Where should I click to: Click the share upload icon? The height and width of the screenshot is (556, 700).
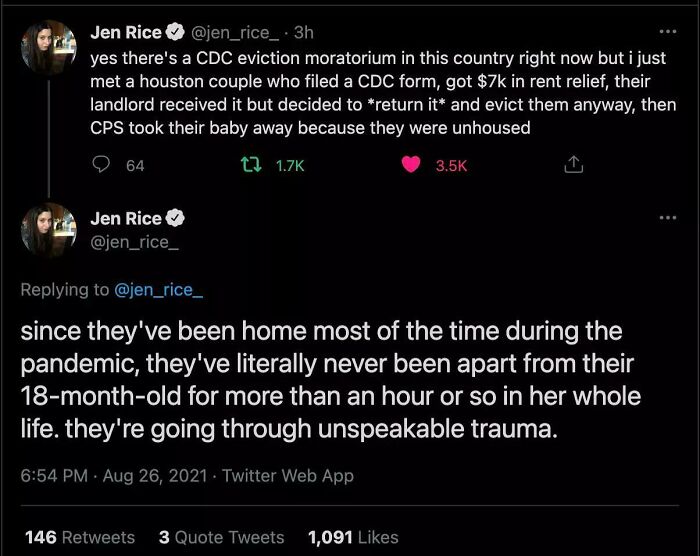point(574,166)
